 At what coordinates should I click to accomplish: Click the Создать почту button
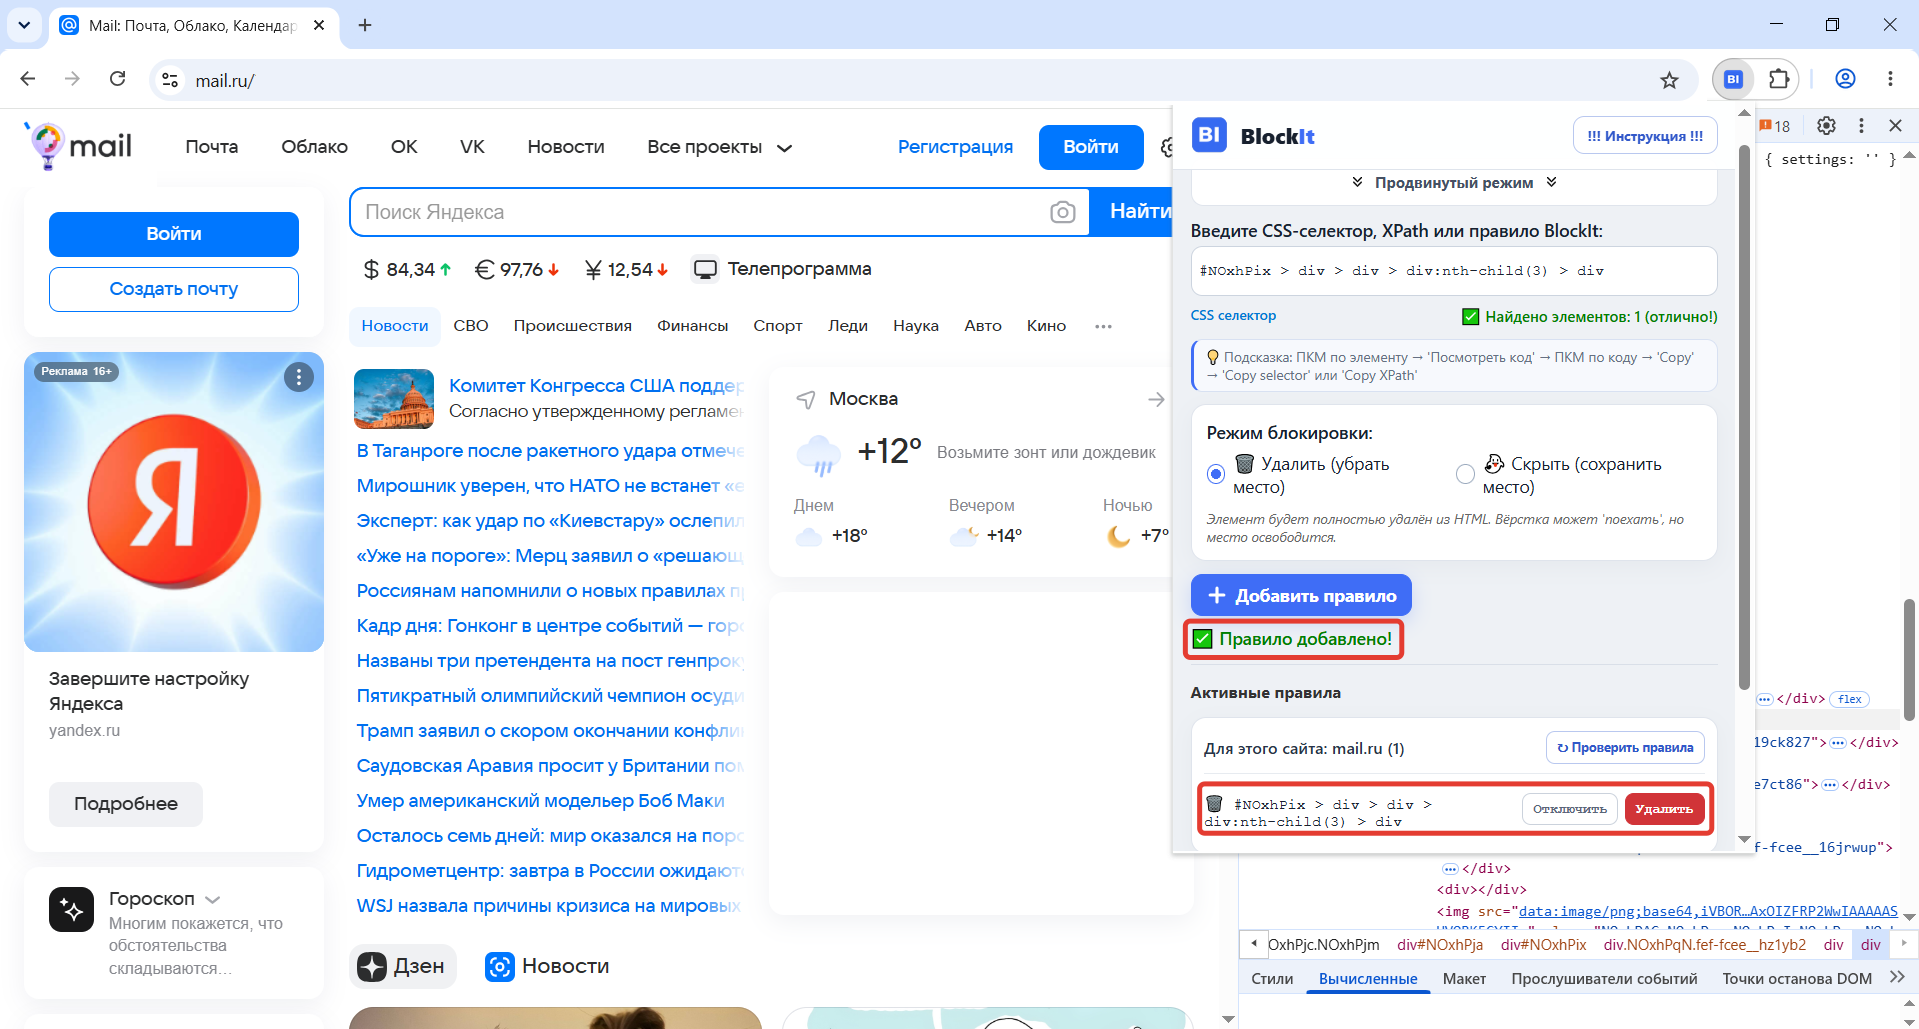[174, 289]
